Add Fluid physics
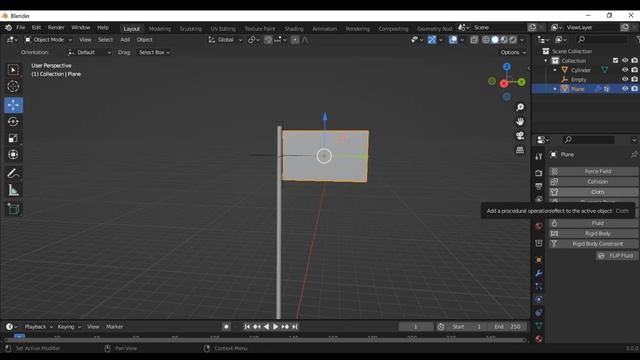640x360 pixels. click(x=593, y=223)
